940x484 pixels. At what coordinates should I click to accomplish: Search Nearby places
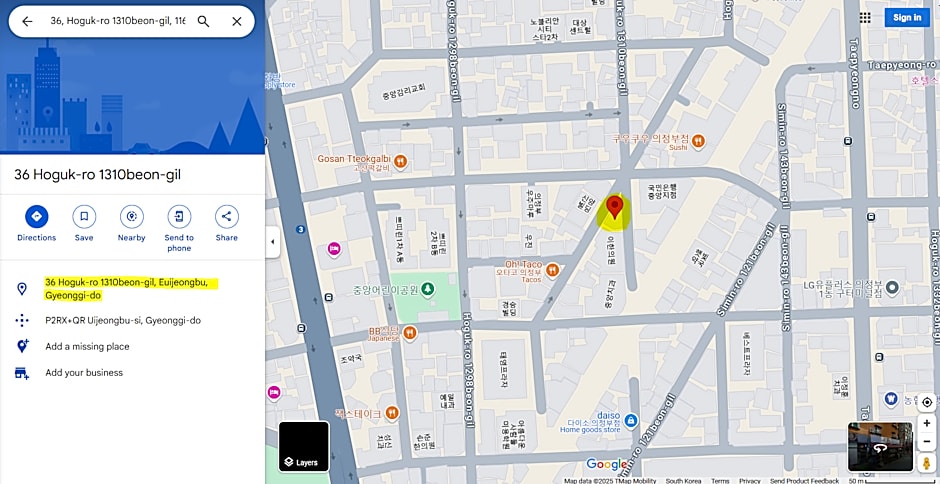click(x=131, y=224)
